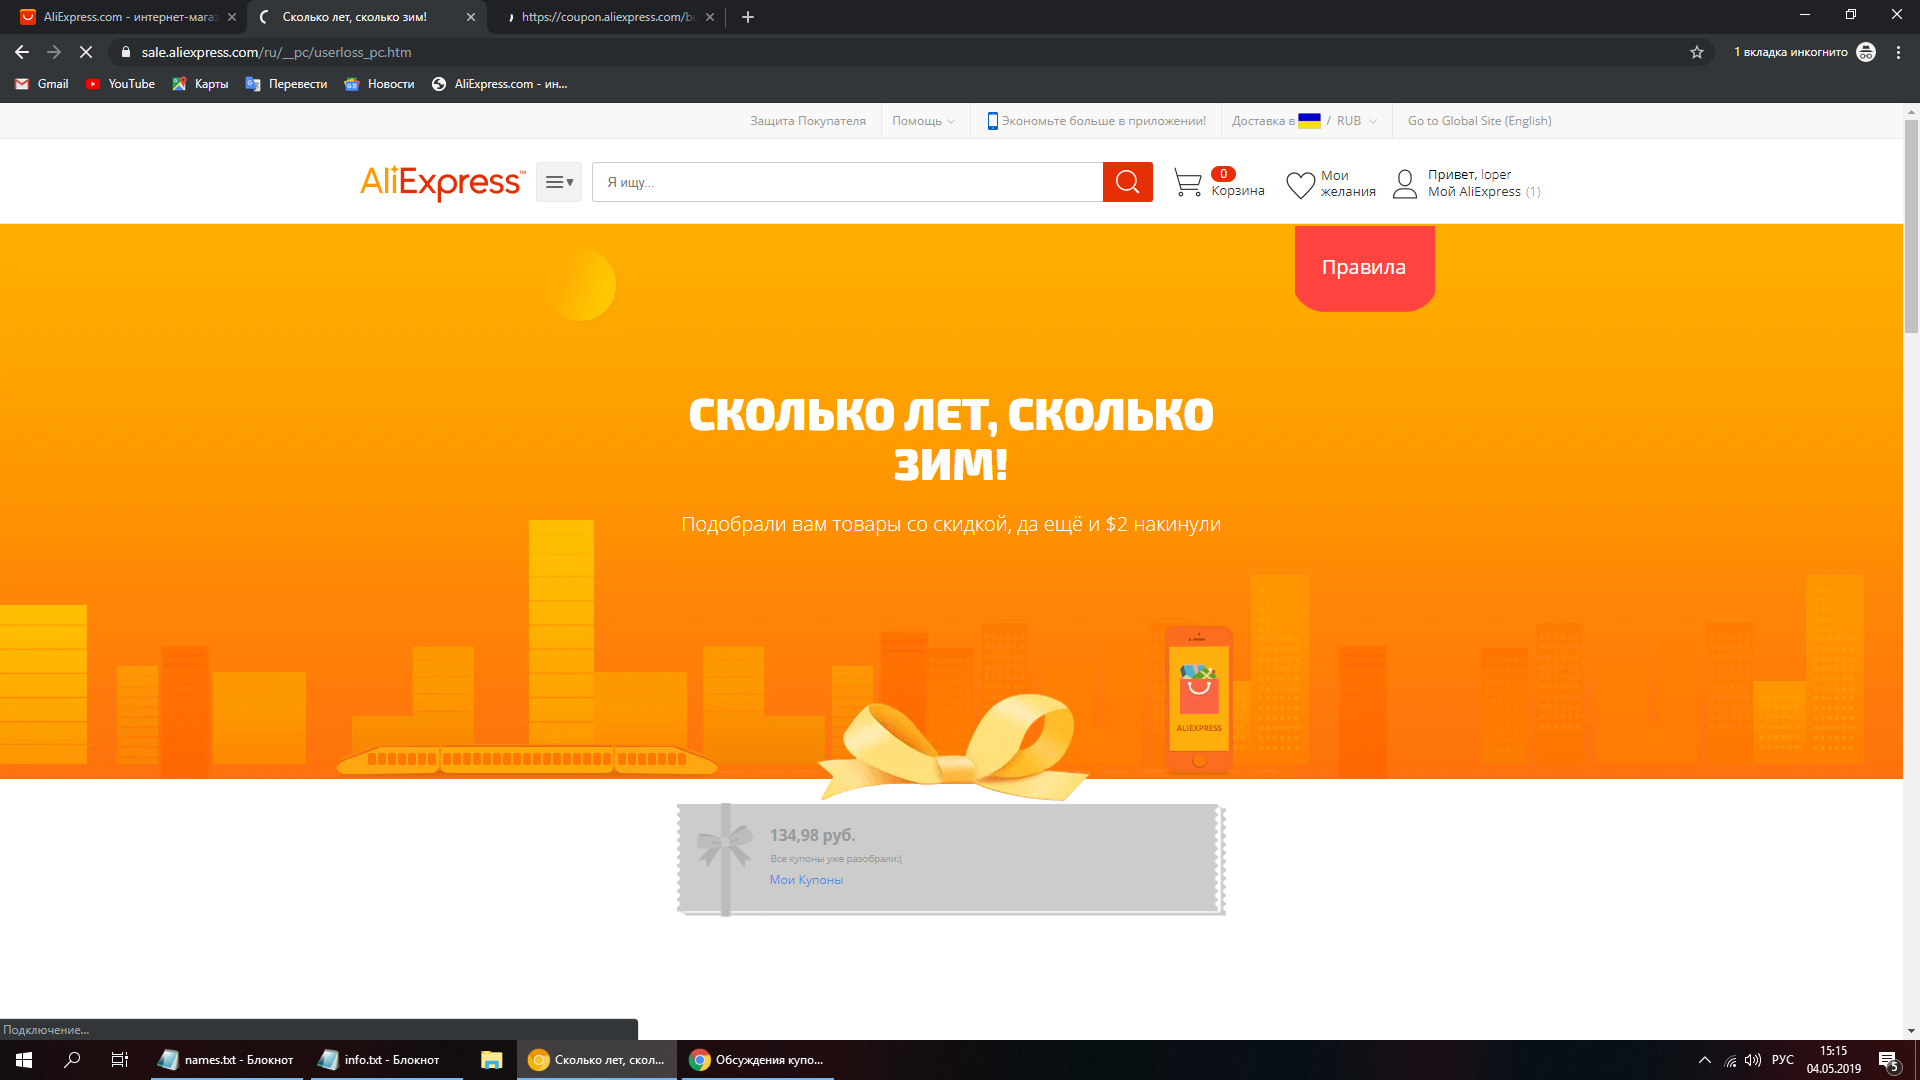Bookmark this page with the star icon
Screen dimensions: 1920x1080
click(x=1697, y=52)
